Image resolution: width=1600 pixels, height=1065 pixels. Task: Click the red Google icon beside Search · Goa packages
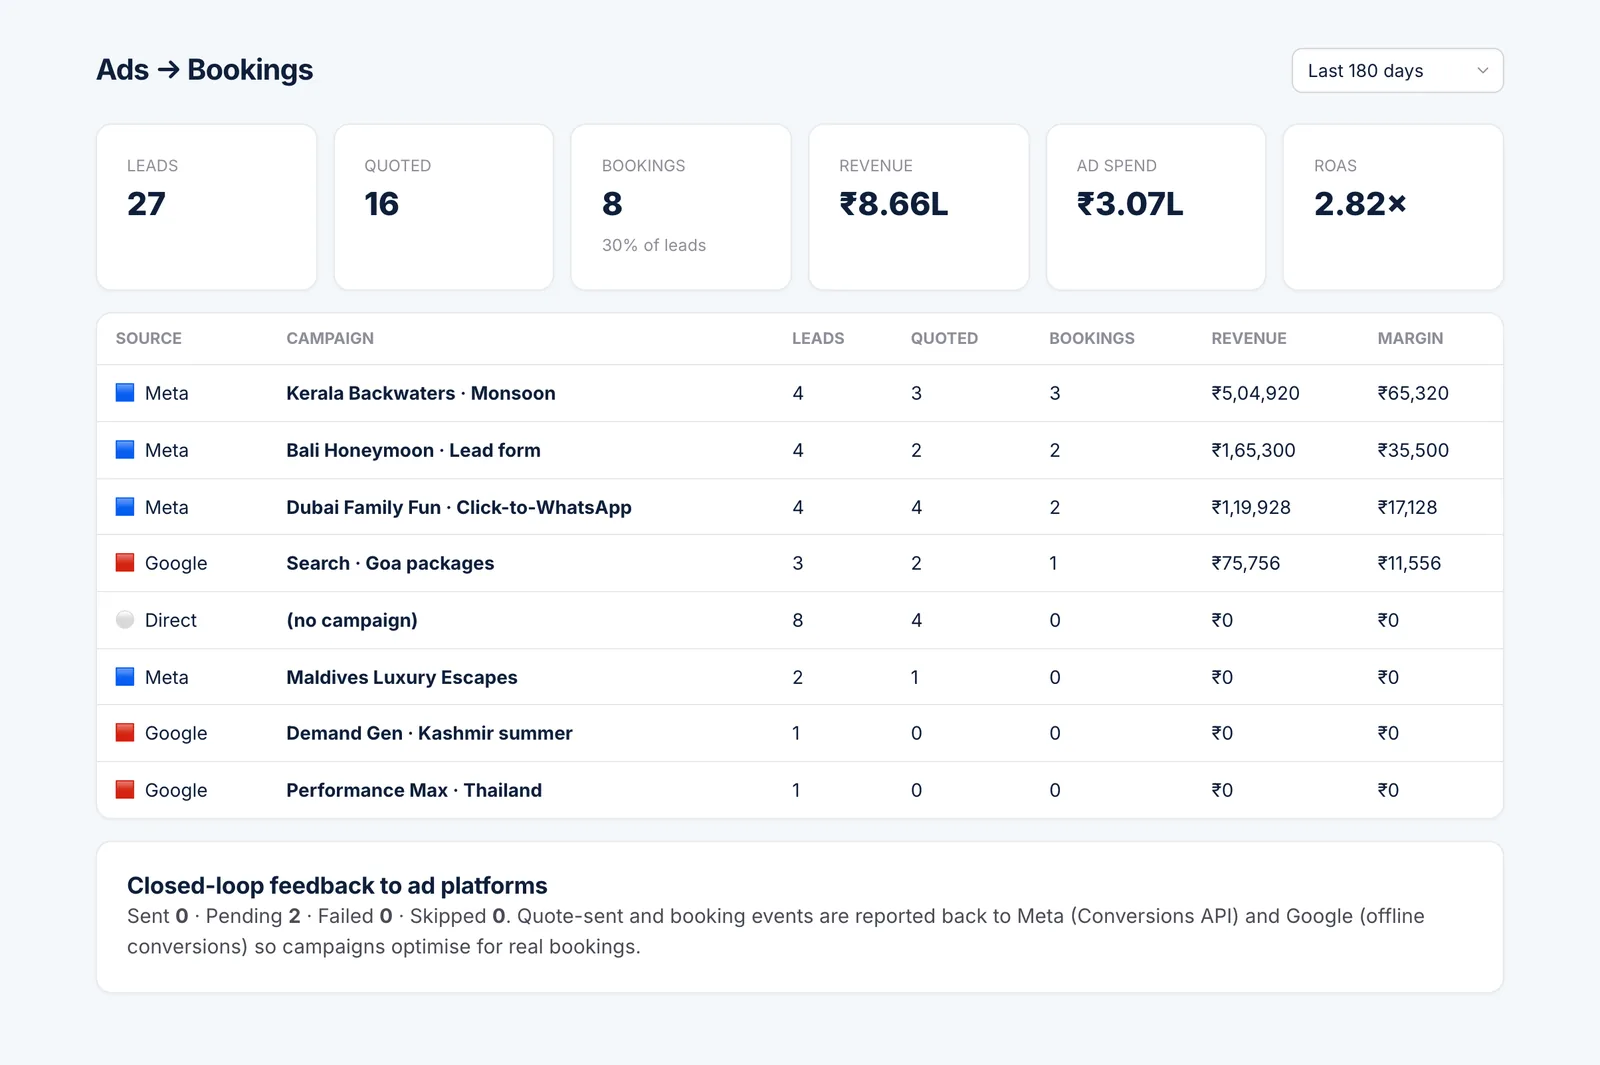tap(125, 563)
